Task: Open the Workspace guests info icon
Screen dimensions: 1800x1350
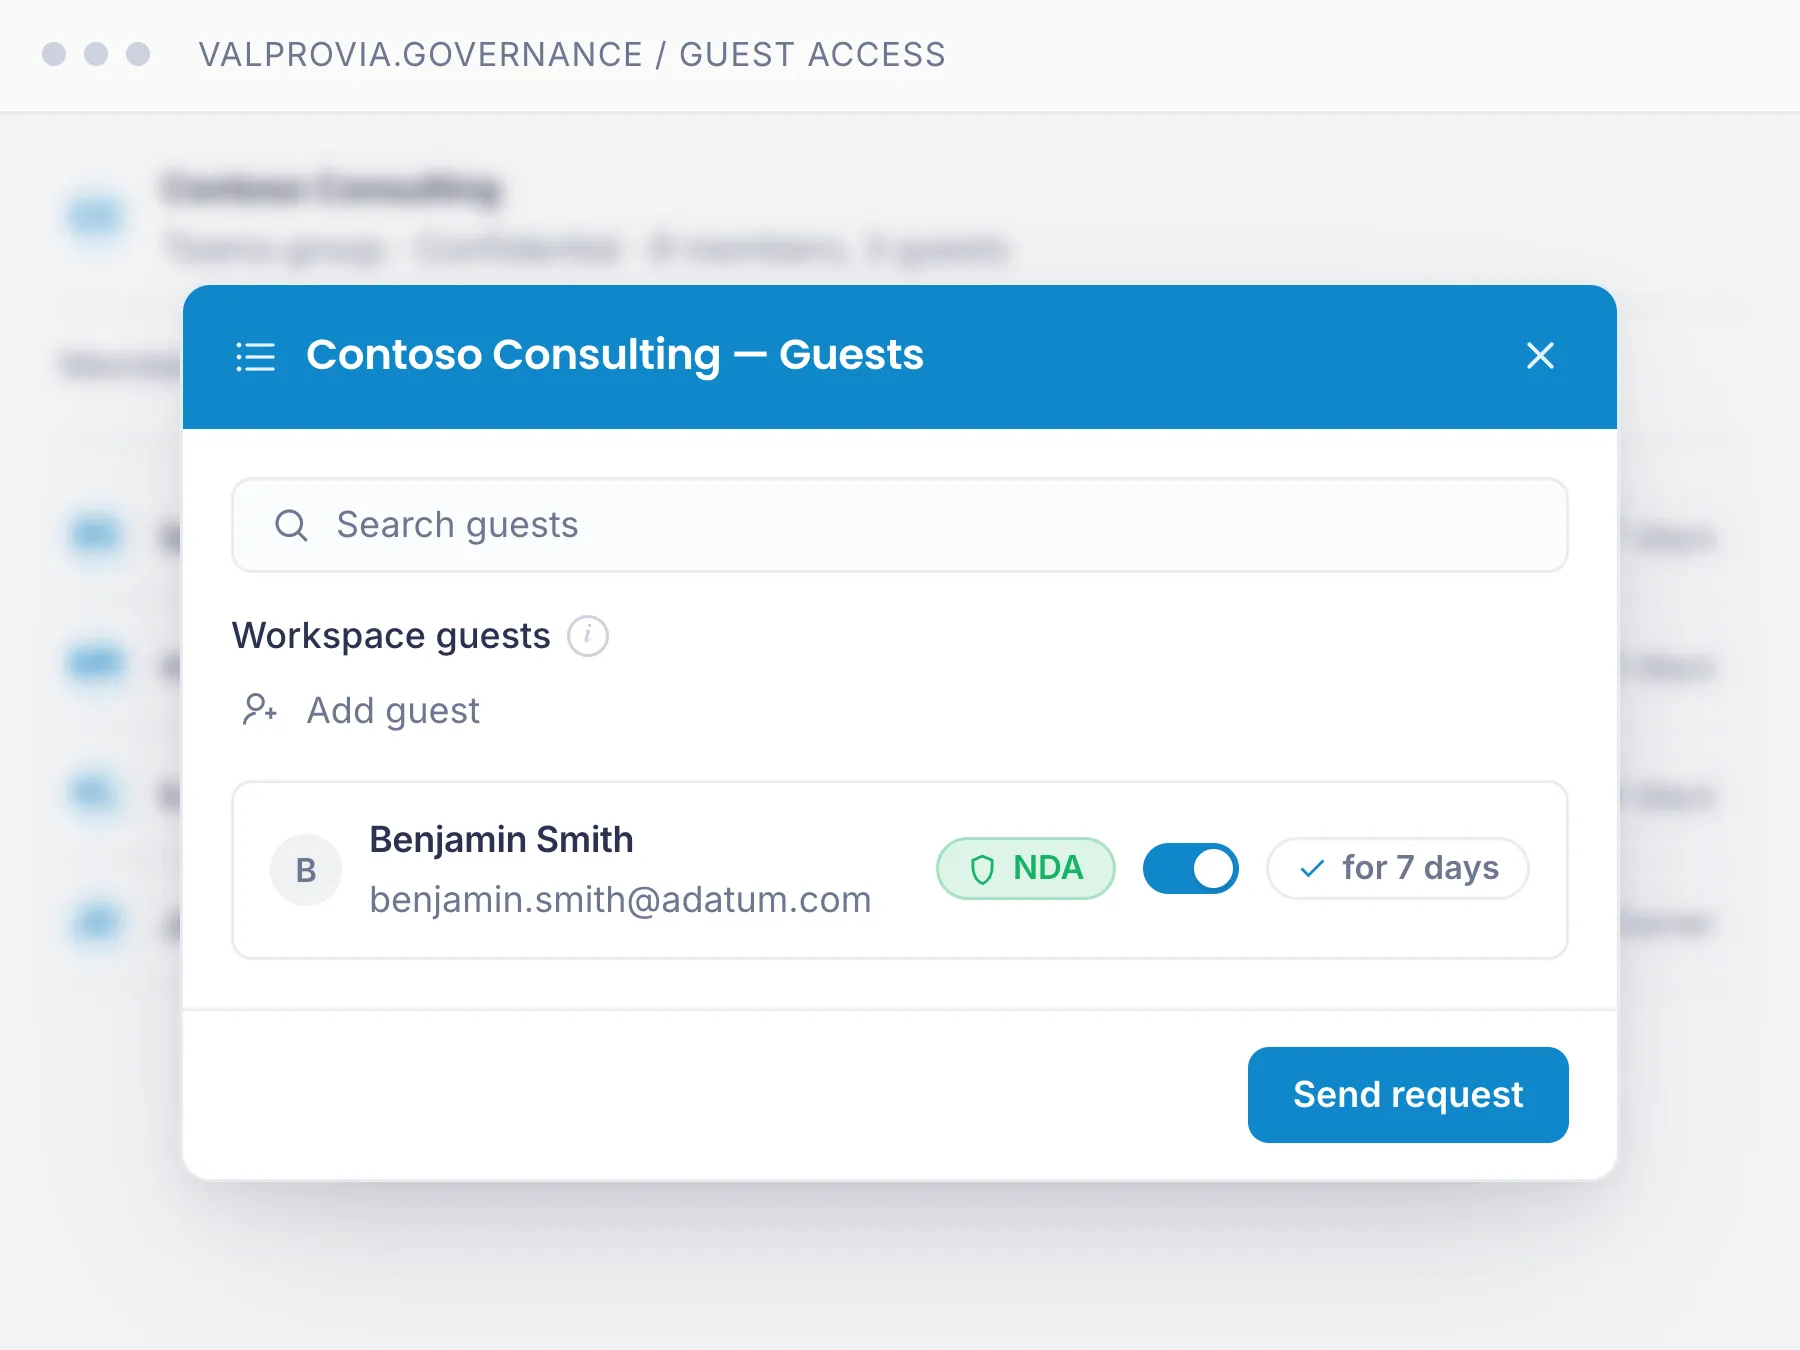Action: (588, 635)
